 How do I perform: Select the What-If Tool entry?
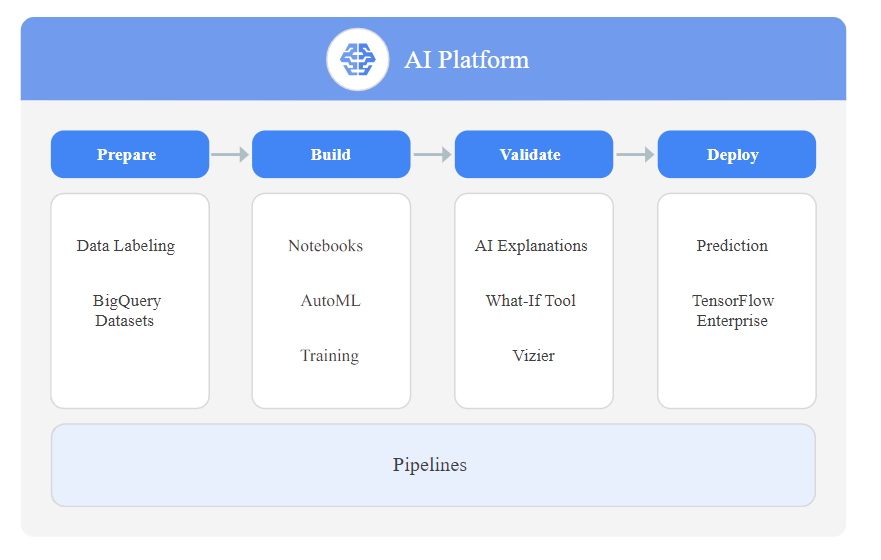click(x=531, y=301)
